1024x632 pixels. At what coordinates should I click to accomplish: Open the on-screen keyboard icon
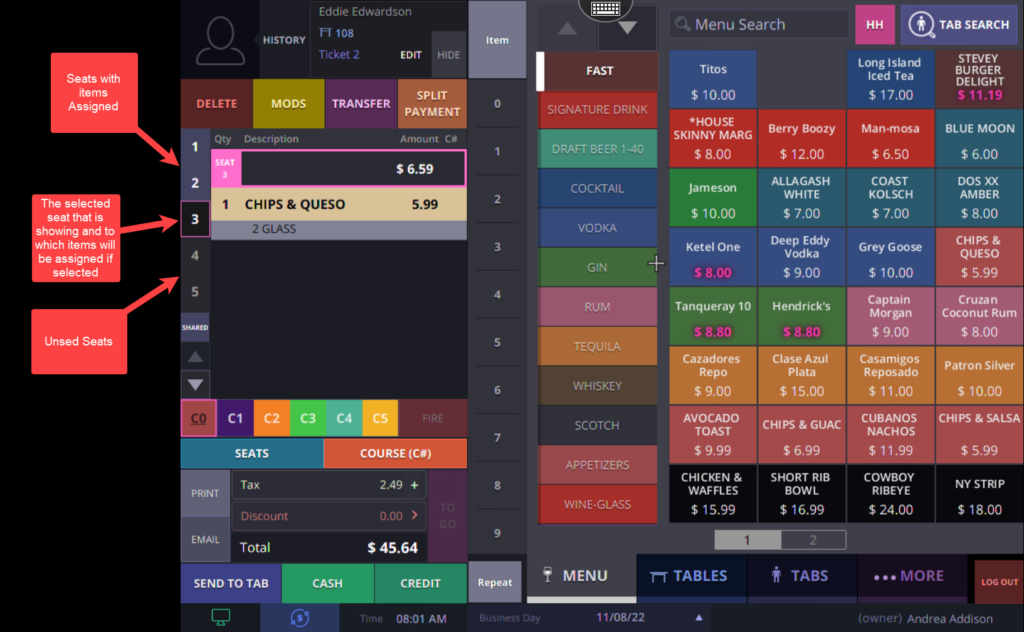click(x=605, y=8)
